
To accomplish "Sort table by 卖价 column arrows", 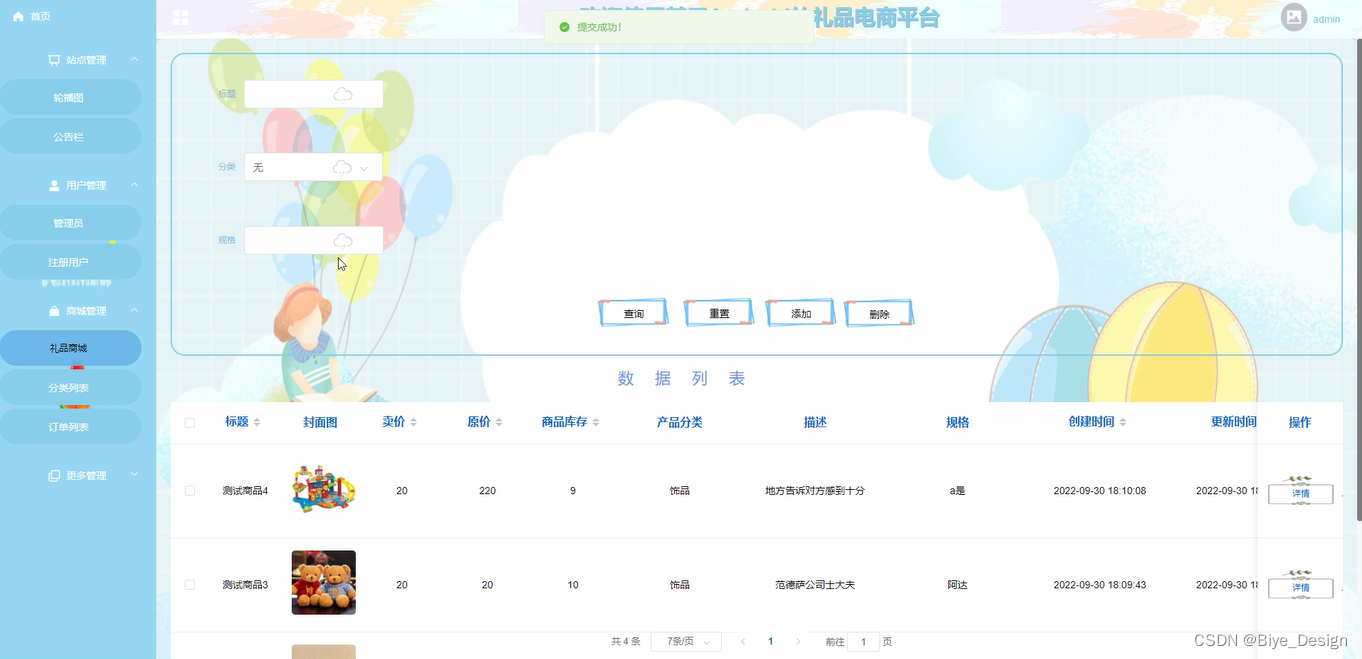I will pyautogui.click(x=414, y=423).
